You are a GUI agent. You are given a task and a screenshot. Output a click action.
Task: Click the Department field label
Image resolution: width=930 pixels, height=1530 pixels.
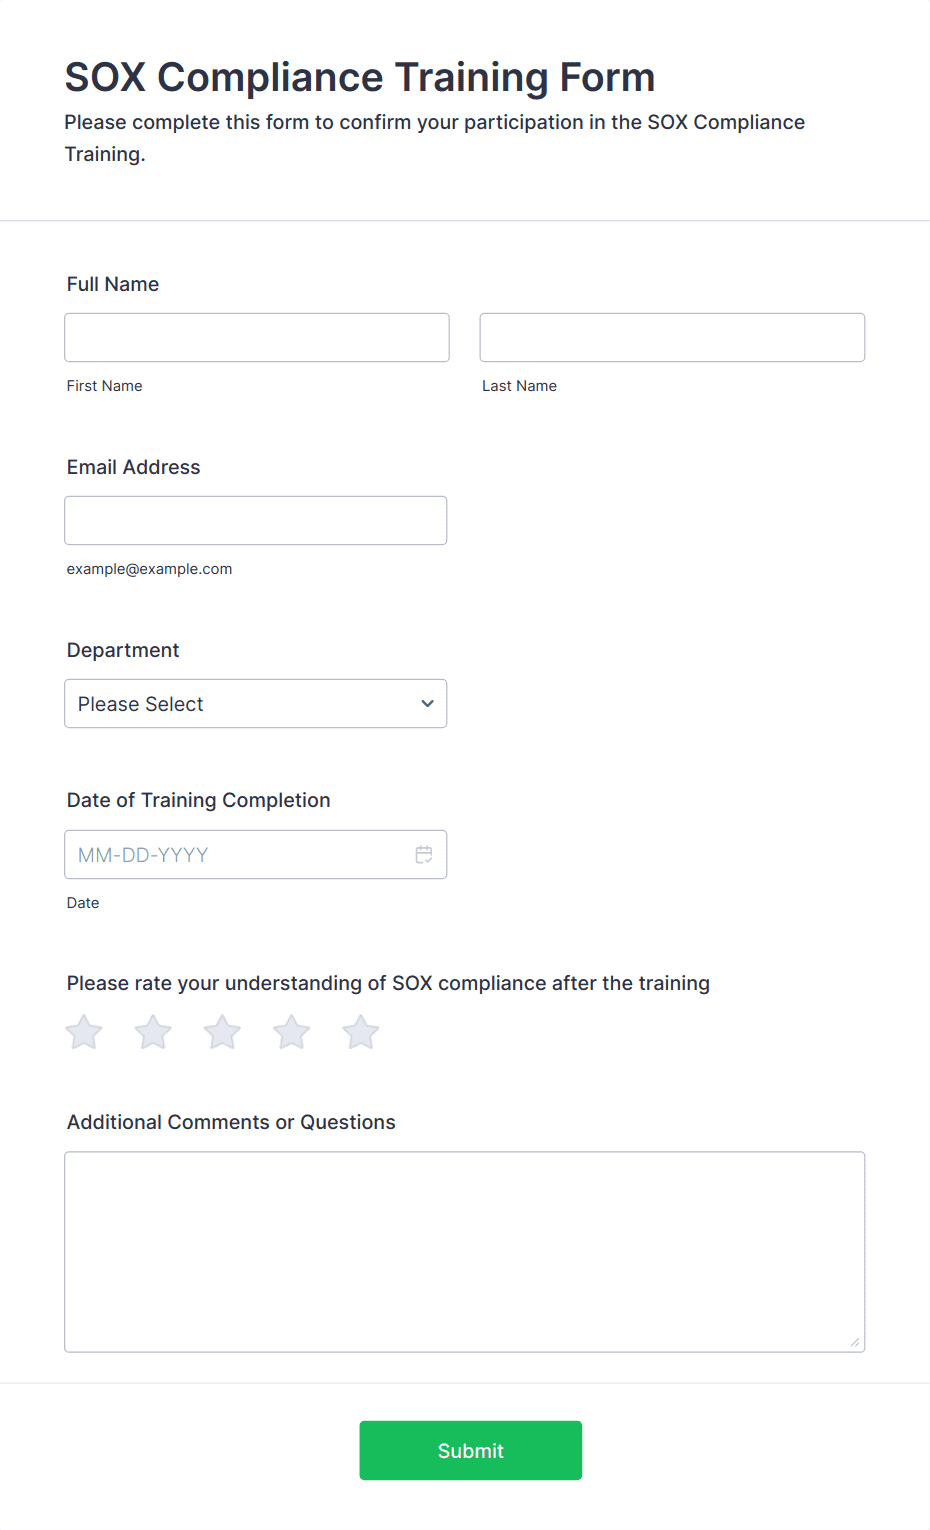click(123, 650)
